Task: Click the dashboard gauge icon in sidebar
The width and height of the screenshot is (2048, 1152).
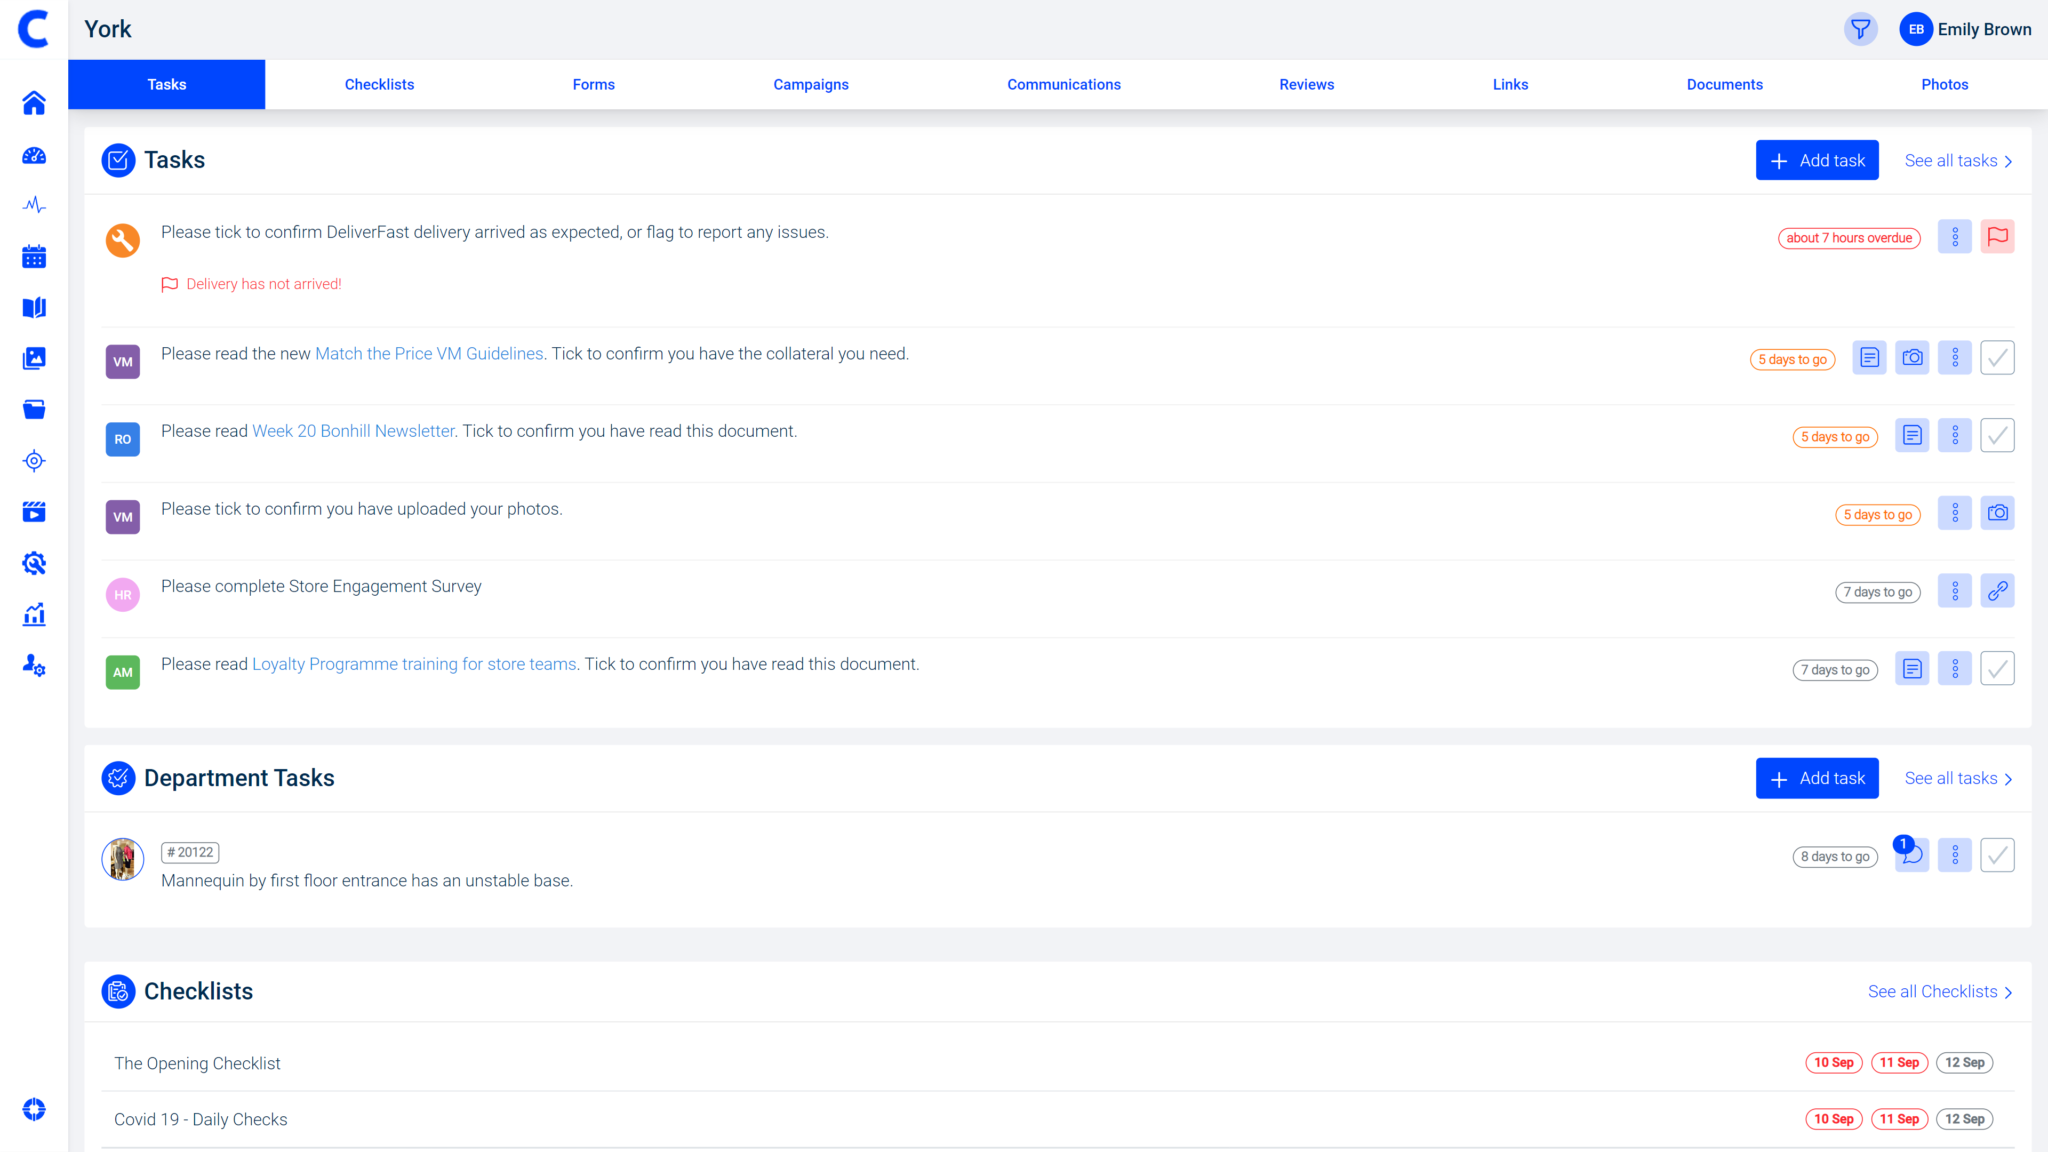Action: click(x=34, y=155)
